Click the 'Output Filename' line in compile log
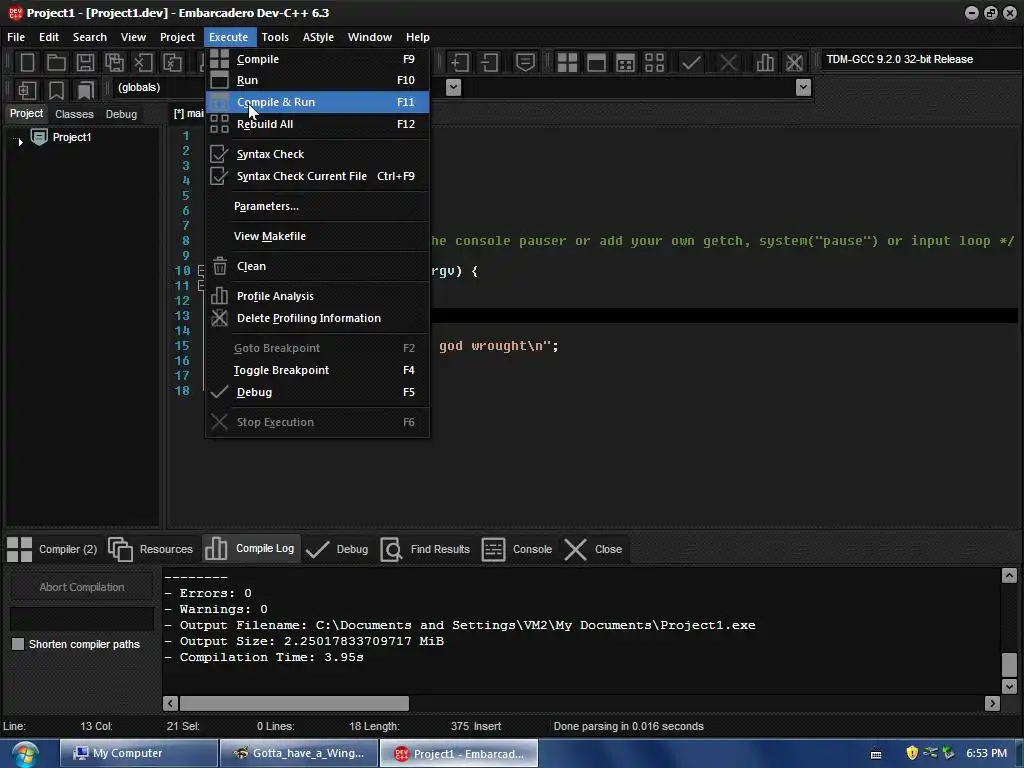The width and height of the screenshot is (1024, 768). pos(460,626)
